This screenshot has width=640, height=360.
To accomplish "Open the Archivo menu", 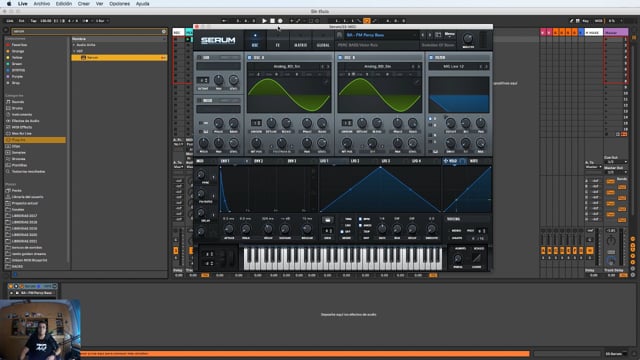I will pyautogui.click(x=42, y=4).
